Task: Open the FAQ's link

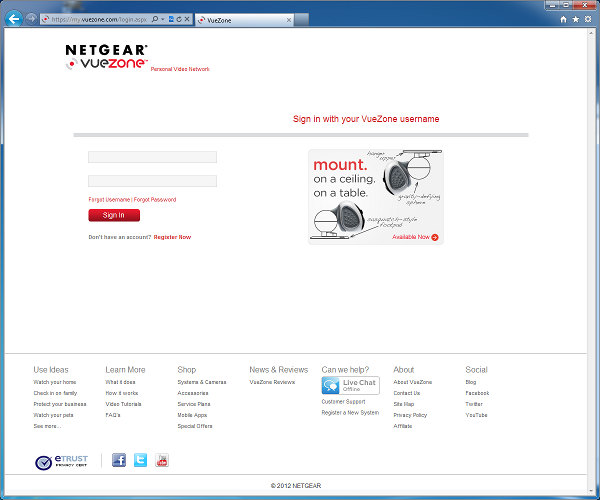Action: [113, 415]
